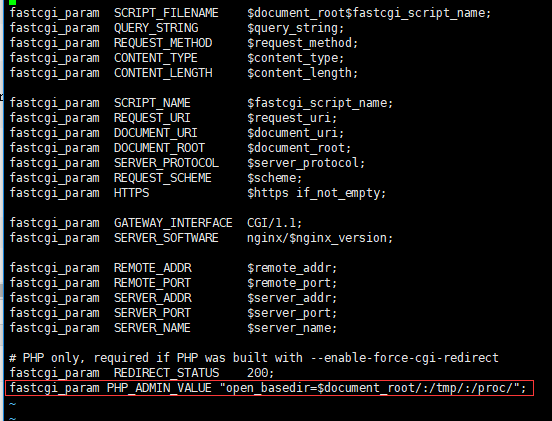552x421 pixels.
Task: Click the $fastcgi_script_name value on SCRIPT_NAME line
Action: coord(320,103)
